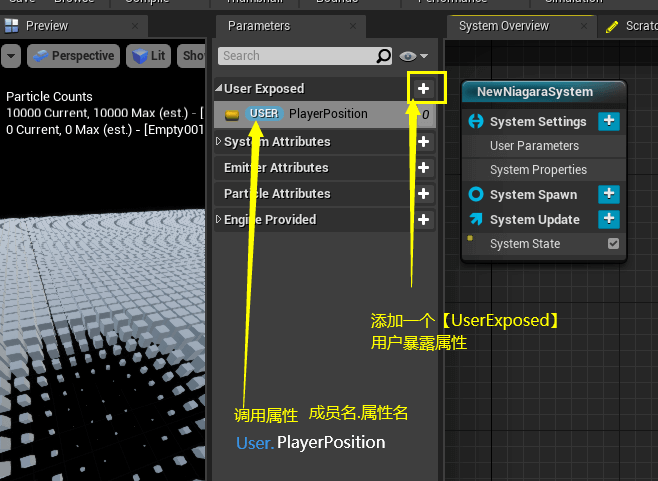Expand the Engine Provided section
The height and width of the screenshot is (481, 658).
point(218,220)
